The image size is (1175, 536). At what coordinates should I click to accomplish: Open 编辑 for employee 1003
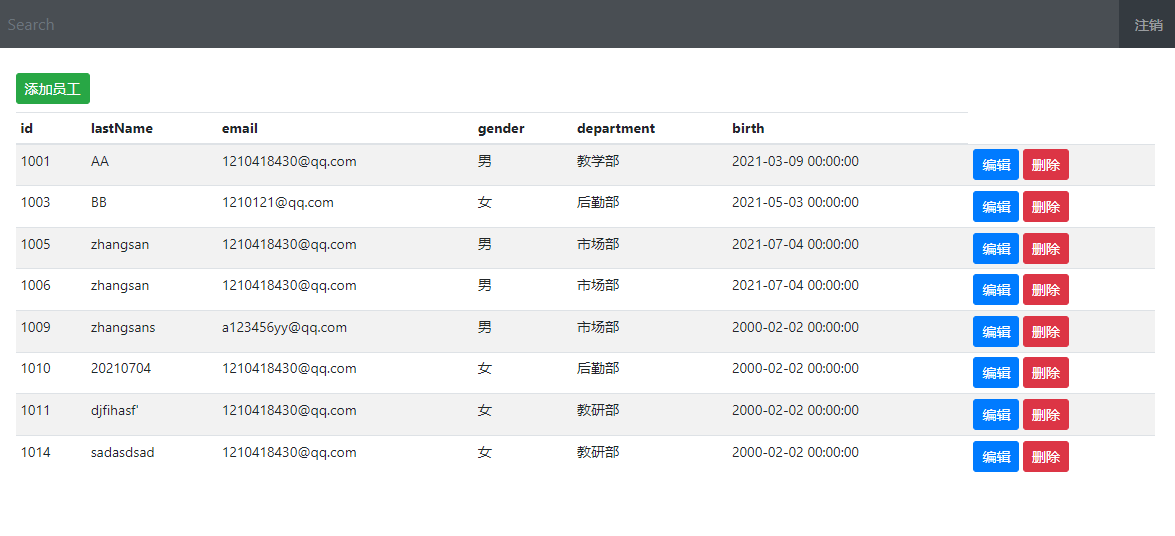(995, 207)
